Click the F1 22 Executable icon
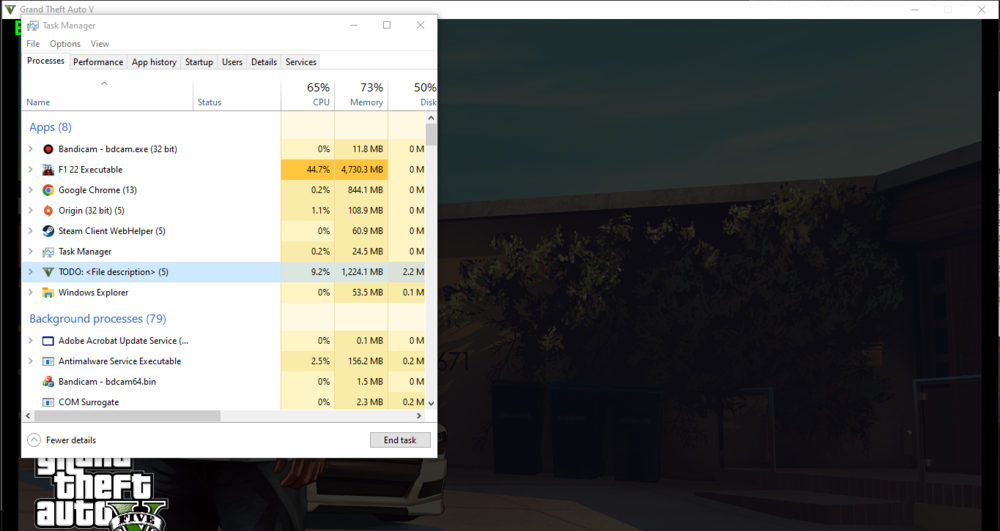Screen dimensions: 1000x531 tap(48, 170)
